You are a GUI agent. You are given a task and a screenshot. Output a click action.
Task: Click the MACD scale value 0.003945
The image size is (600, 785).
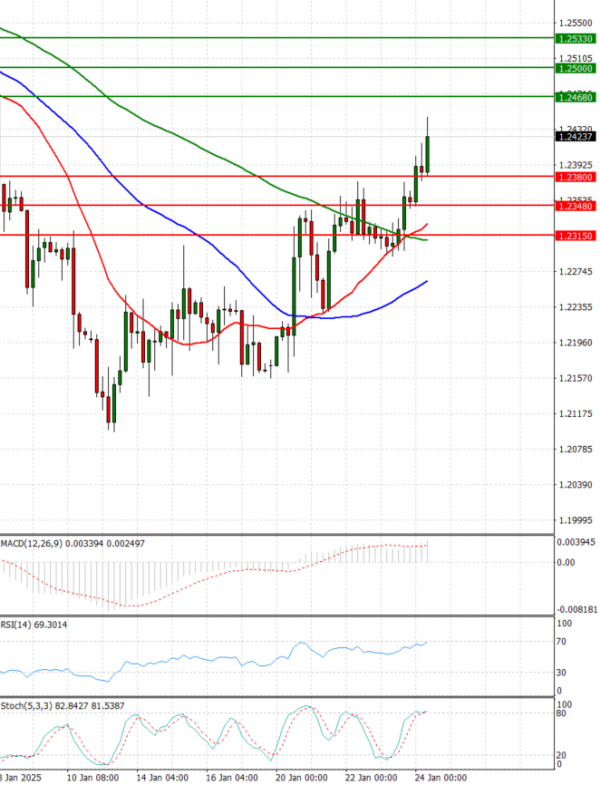(579, 542)
